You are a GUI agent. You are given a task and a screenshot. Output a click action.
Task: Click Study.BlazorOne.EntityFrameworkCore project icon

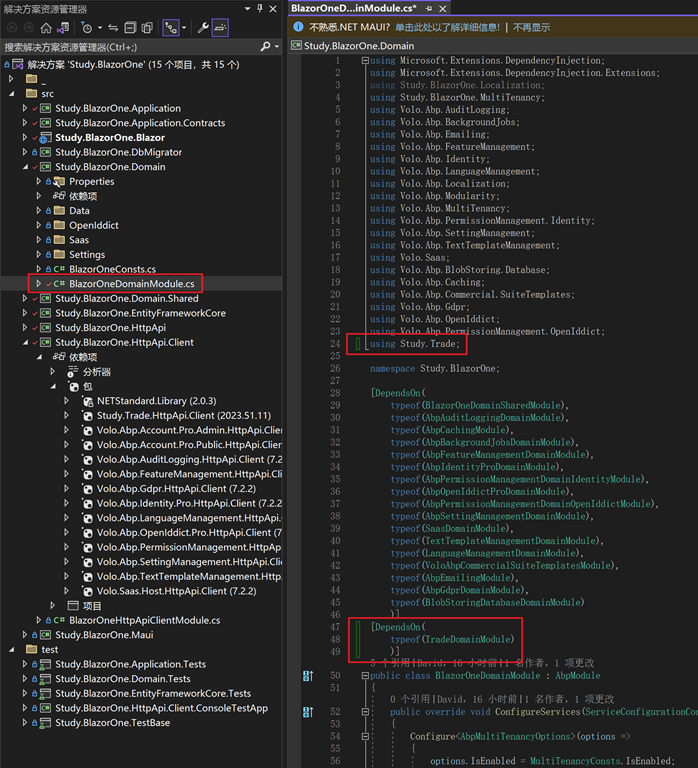click(x=46, y=313)
